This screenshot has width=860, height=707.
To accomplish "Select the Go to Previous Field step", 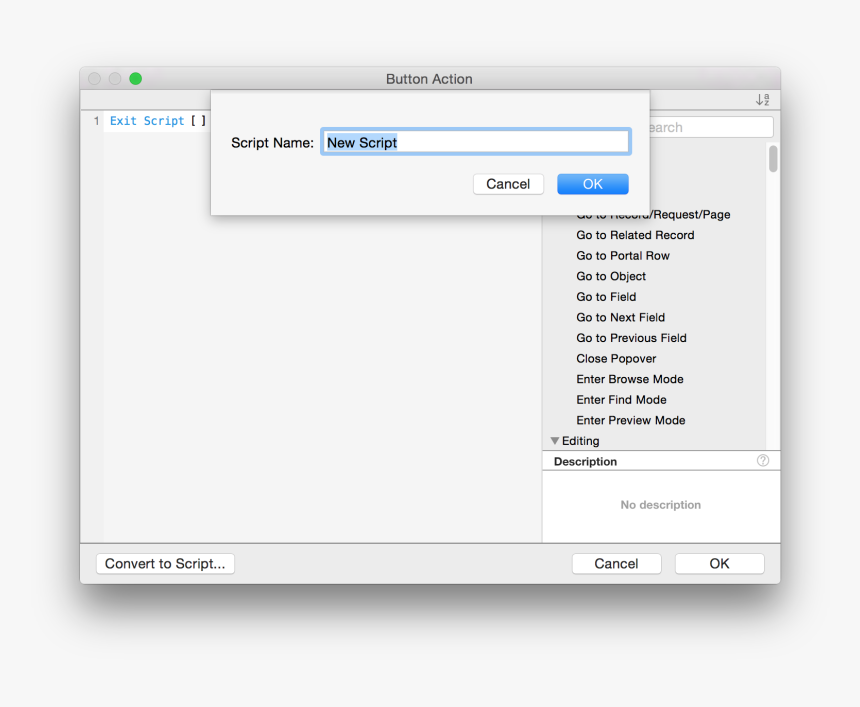I will point(631,337).
